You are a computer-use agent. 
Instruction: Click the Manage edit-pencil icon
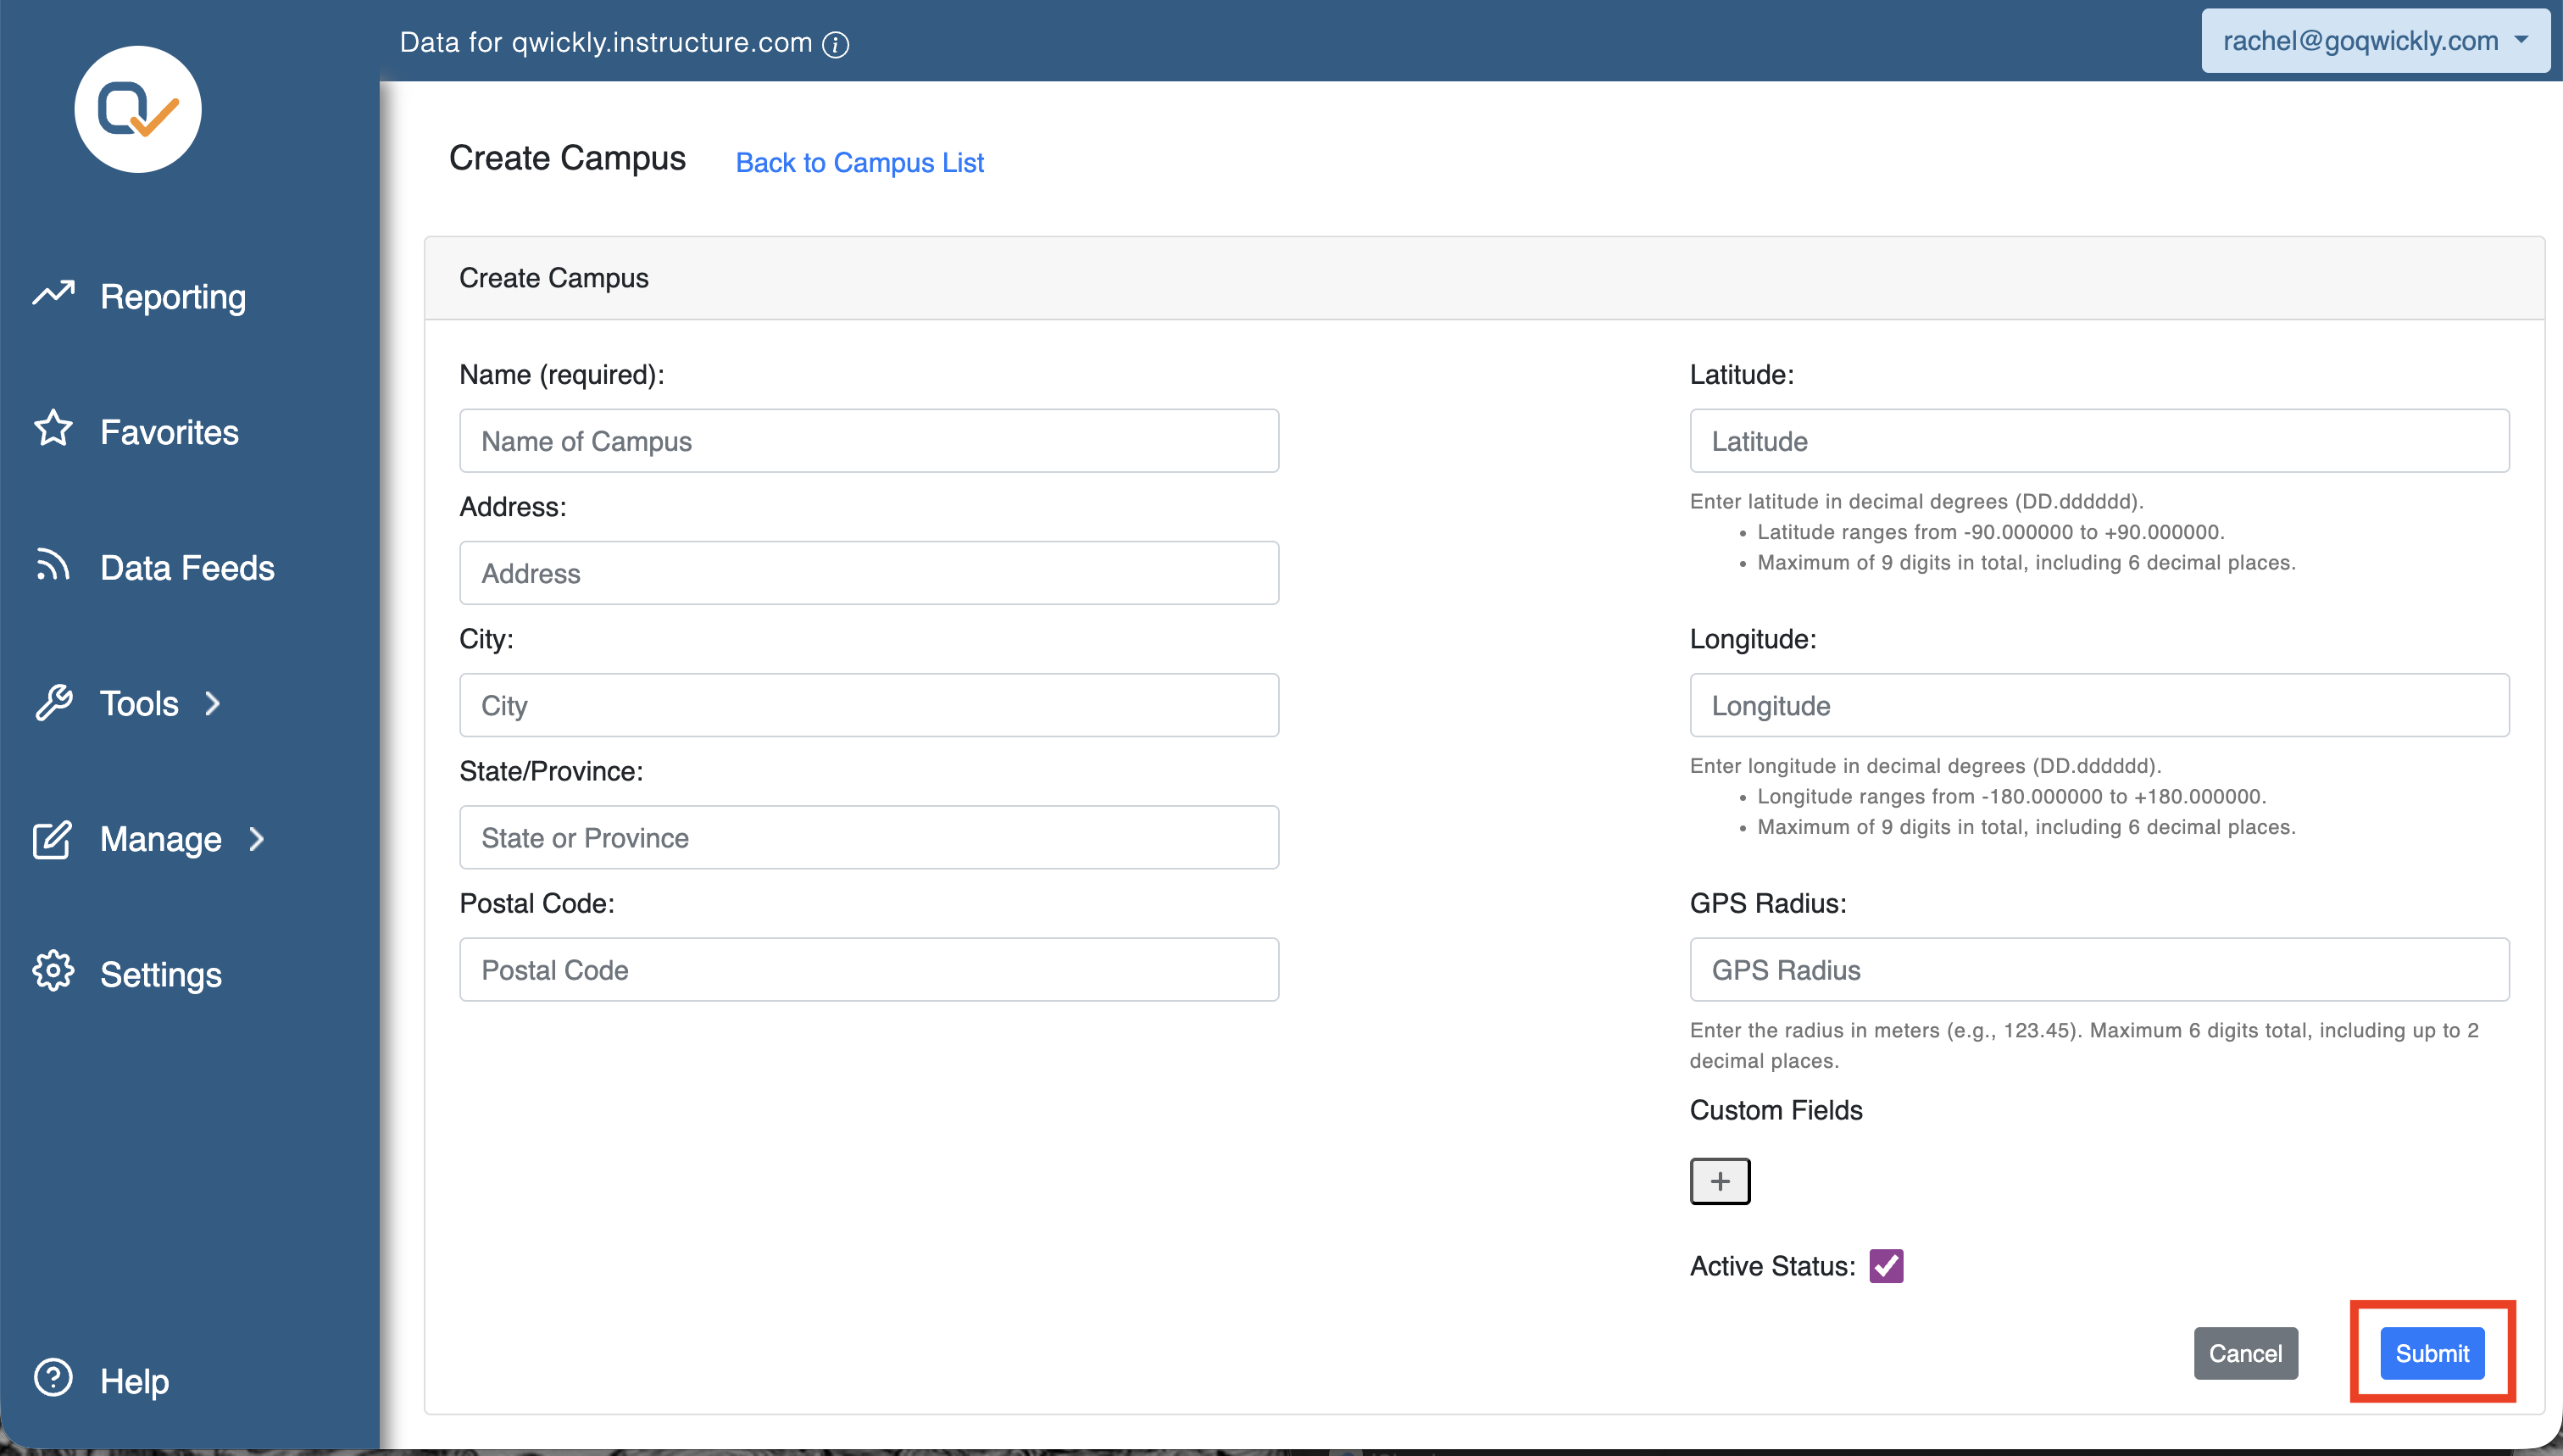52,839
